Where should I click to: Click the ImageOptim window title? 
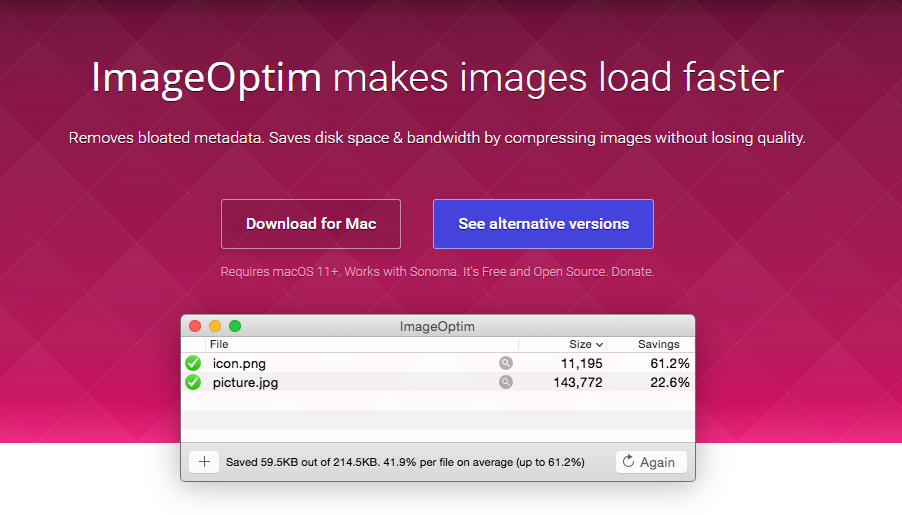pyautogui.click(x=437, y=327)
